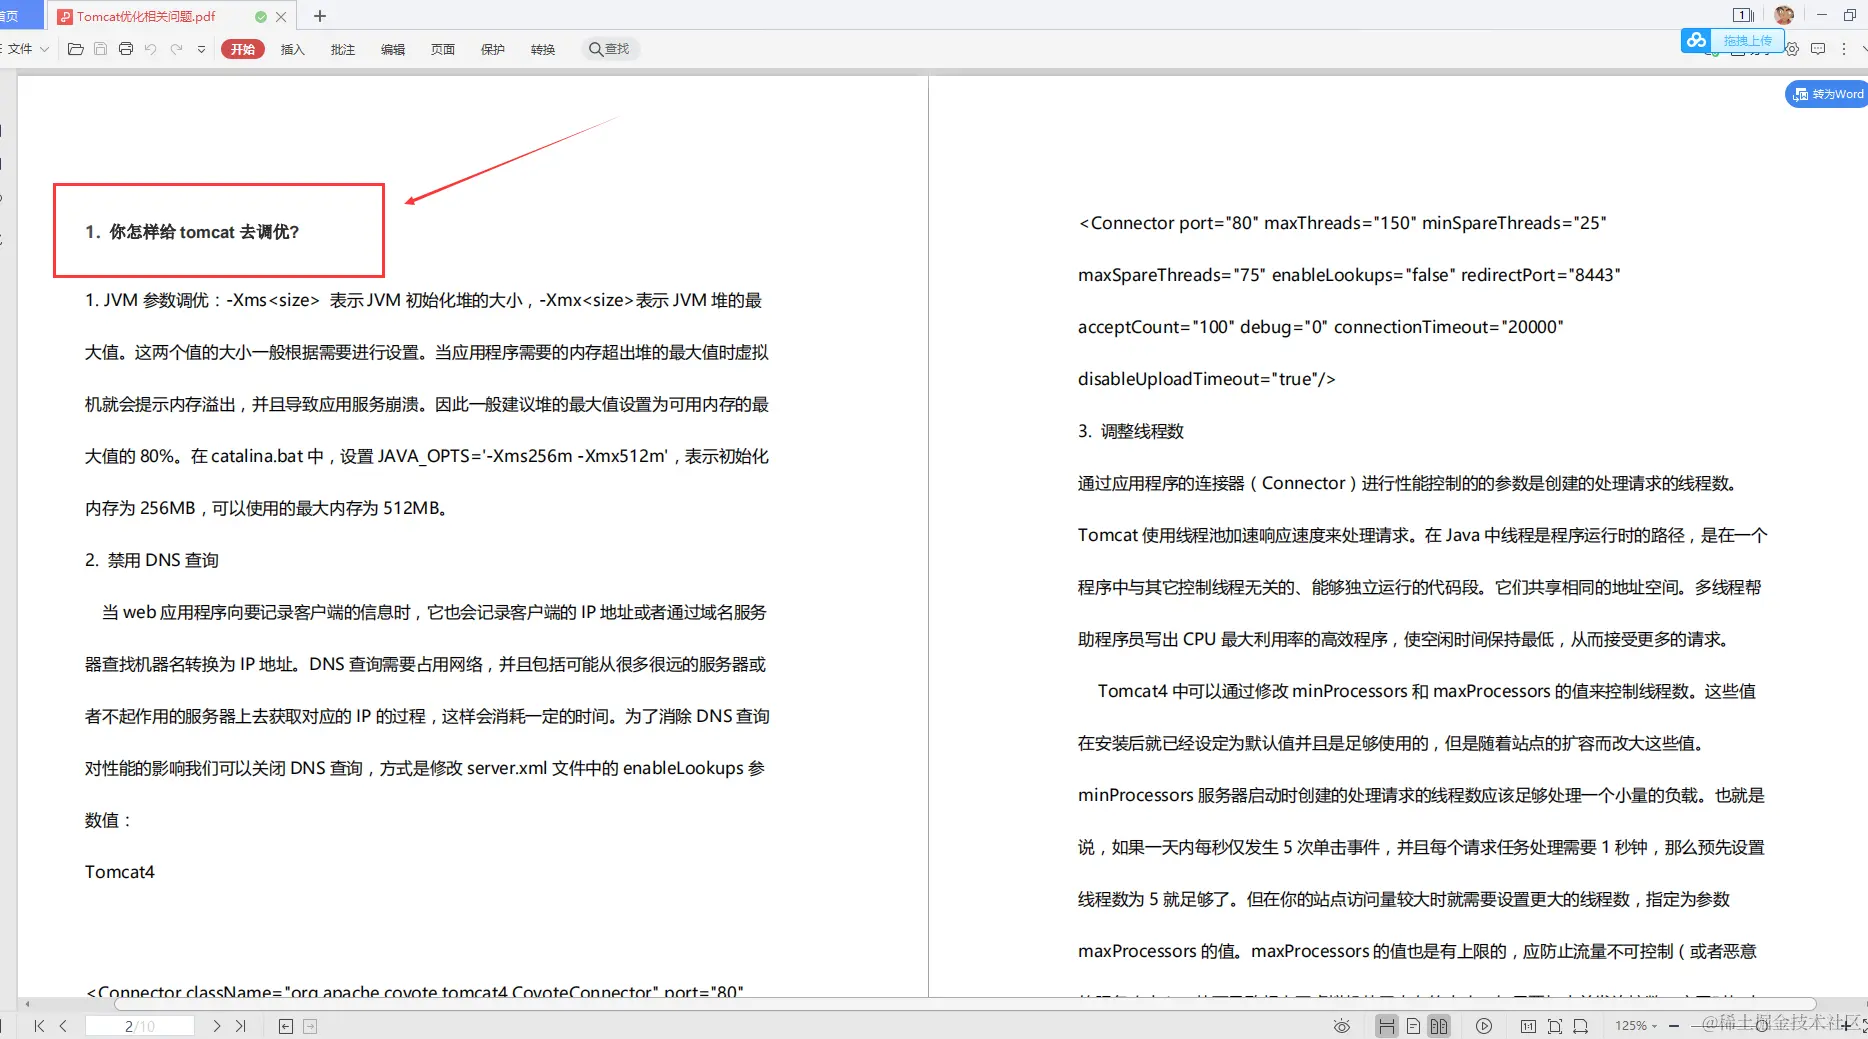Viewport: 1868px width, 1039px height.
Task: Collapse the ribbon with chevron arrow
Action: tap(1863, 49)
